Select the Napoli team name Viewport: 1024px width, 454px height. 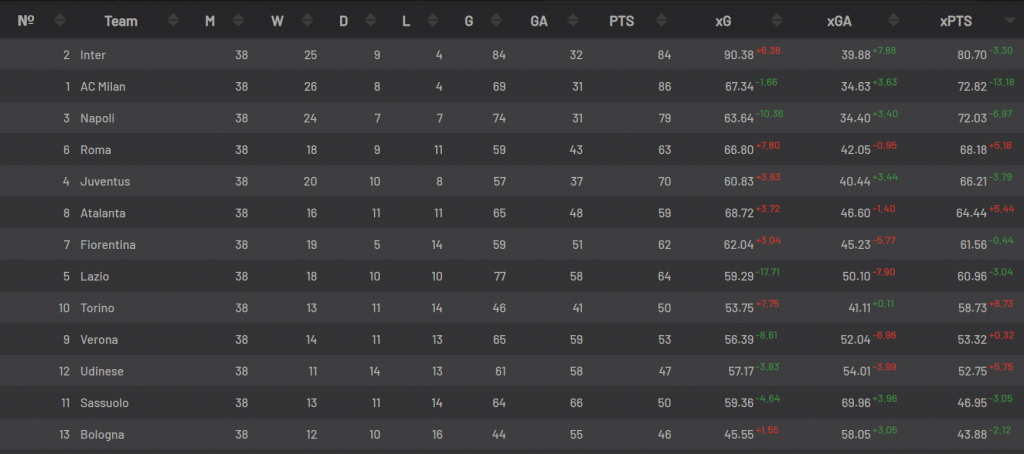pyautogui.click(x=97, y=118)
